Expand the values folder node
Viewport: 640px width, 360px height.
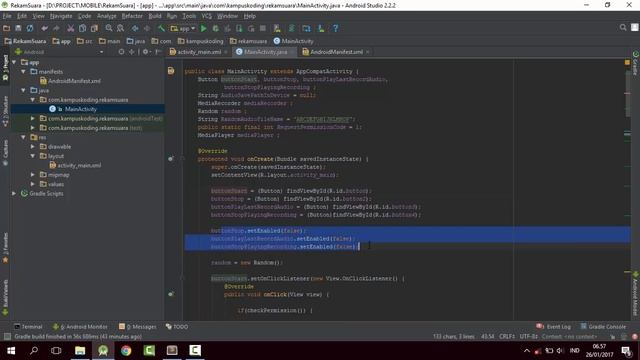tap(33, 184)
